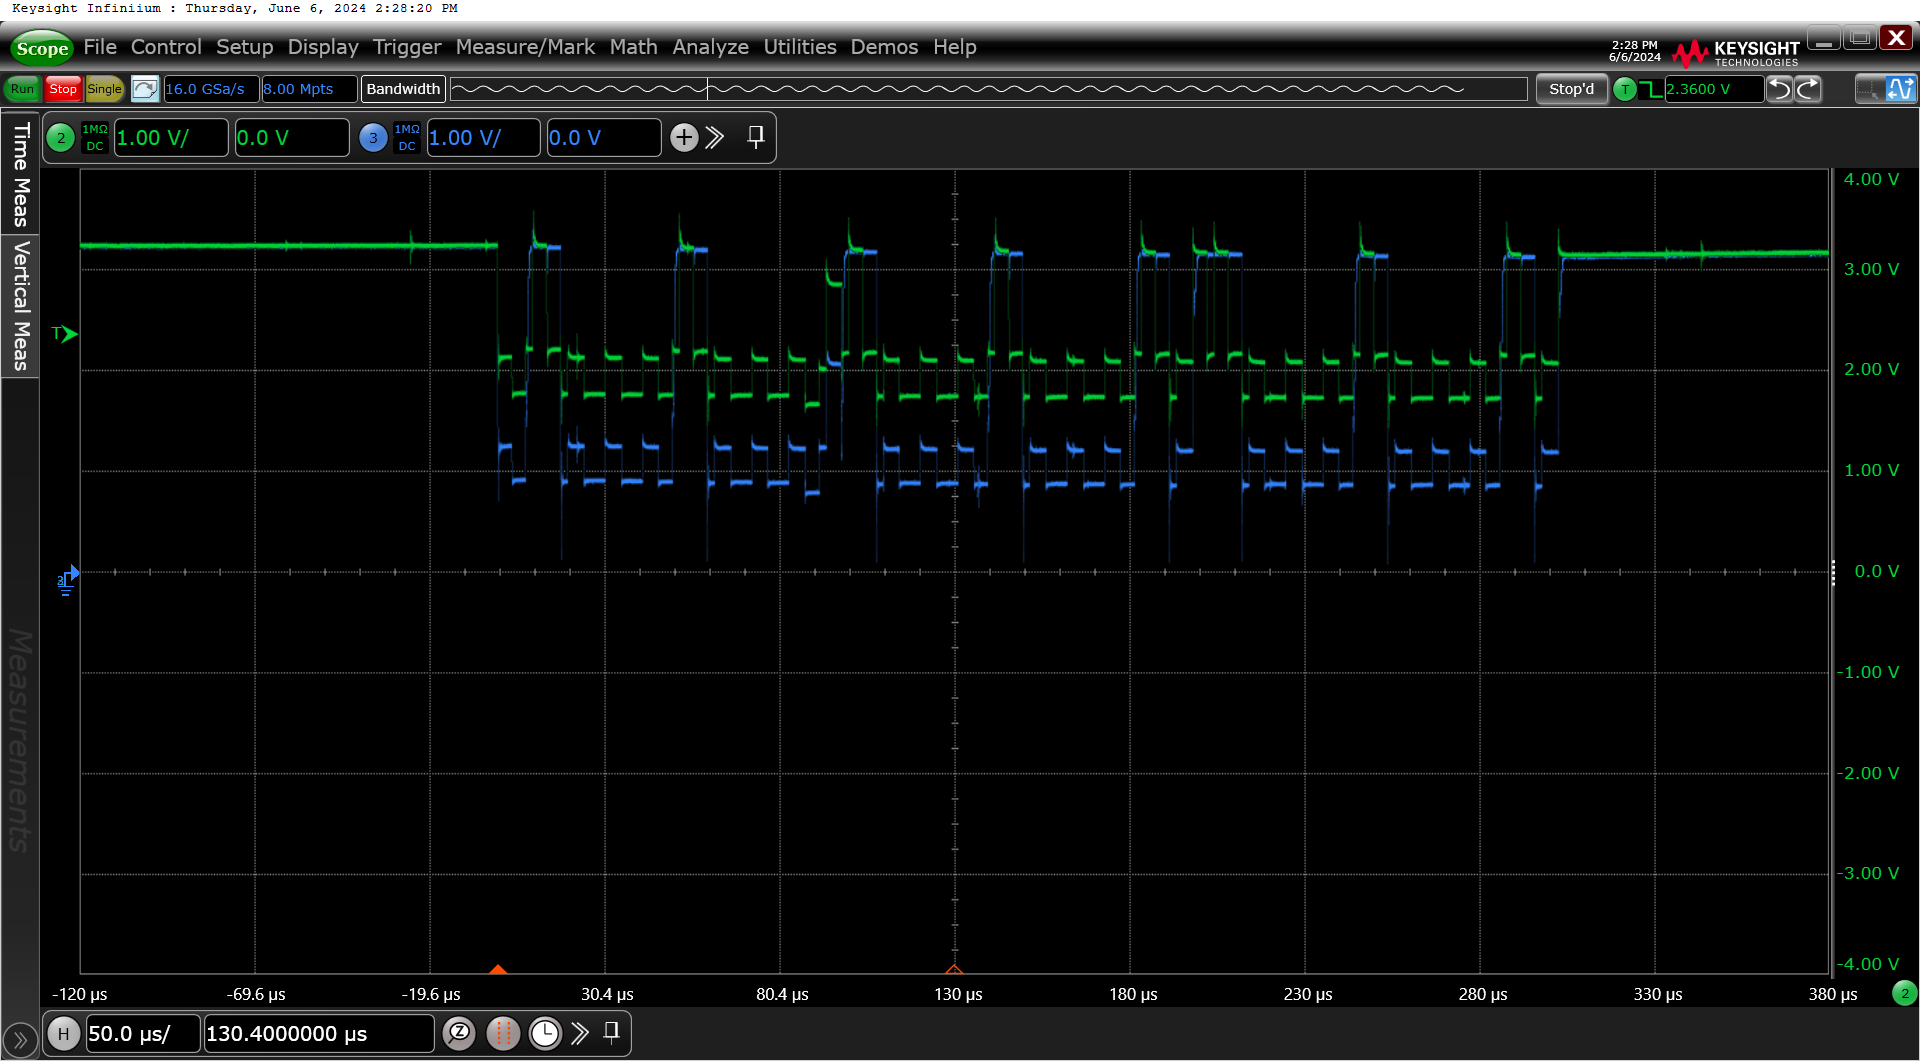Open the Trigger menu
Viewport: 1920px width, 1061px height.
pos(407,47)
